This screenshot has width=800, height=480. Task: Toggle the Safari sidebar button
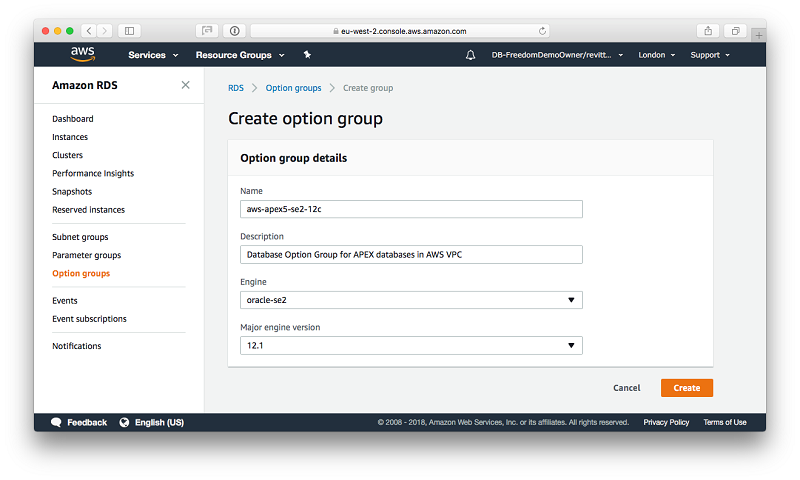coord(130,31)
